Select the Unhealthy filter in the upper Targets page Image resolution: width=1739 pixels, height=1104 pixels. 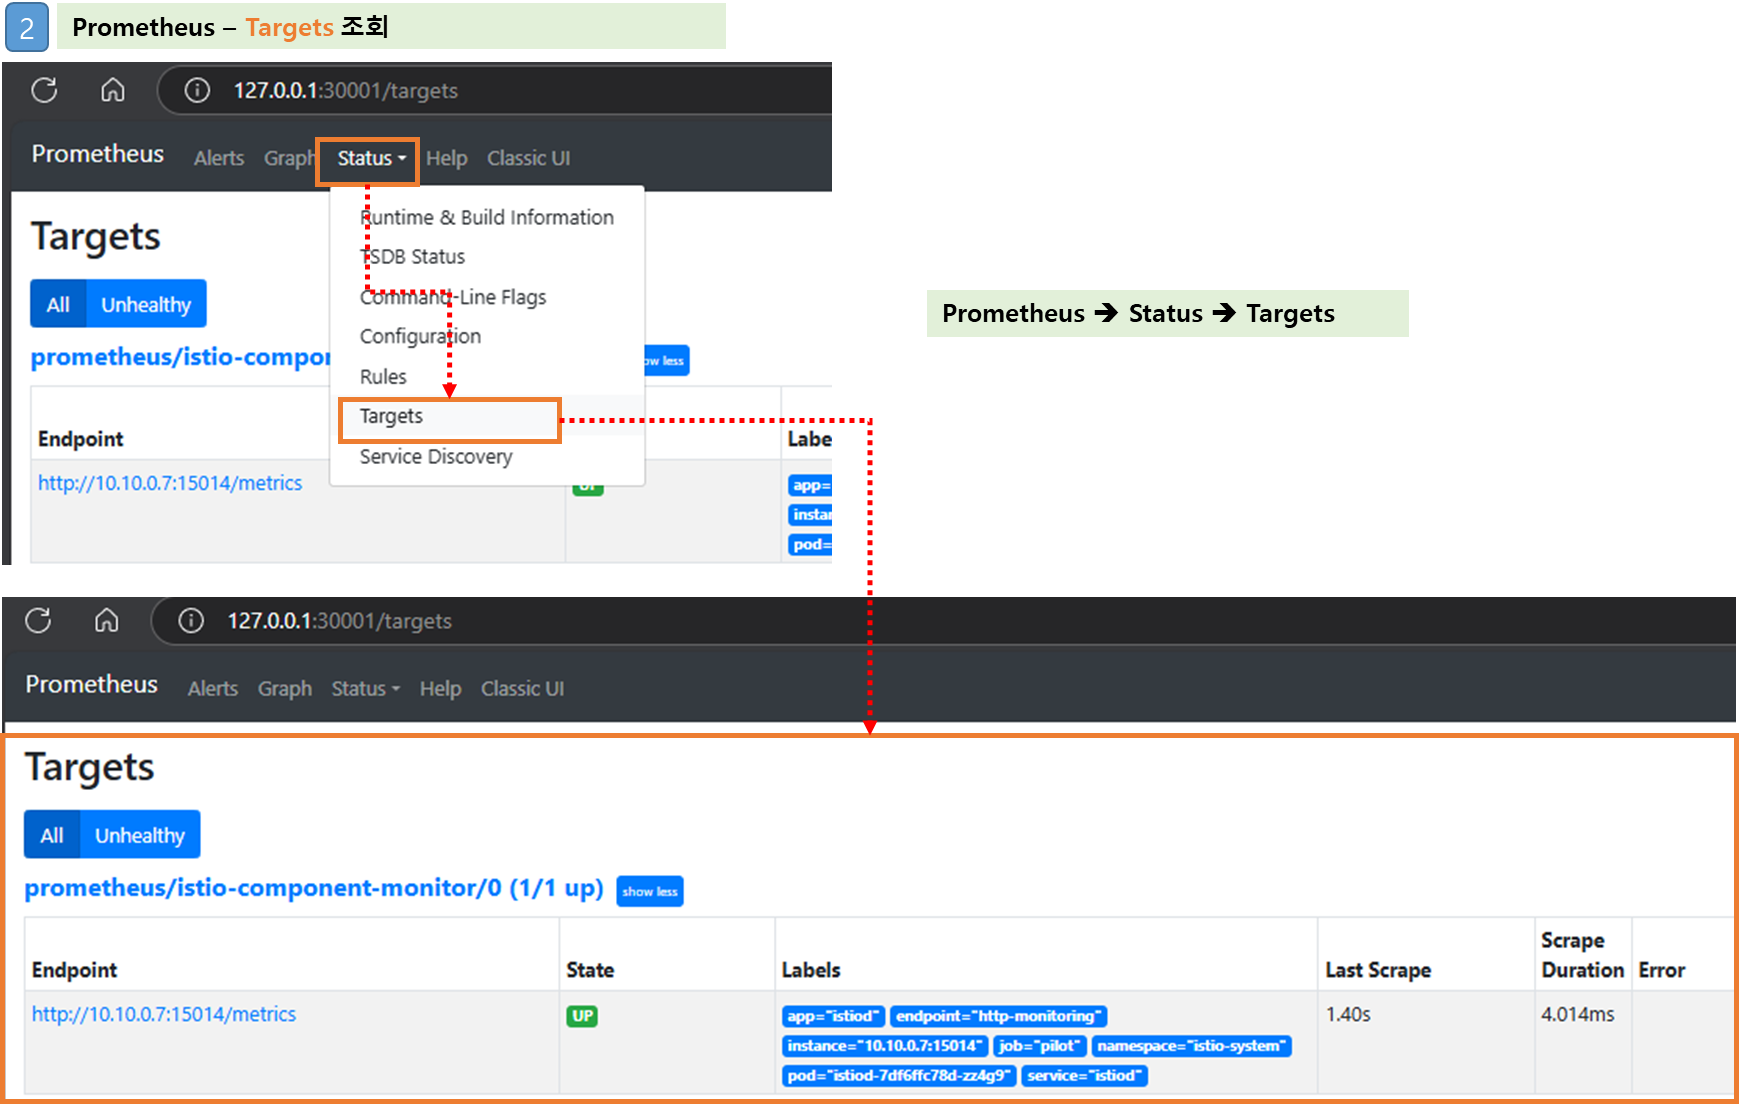146,304
